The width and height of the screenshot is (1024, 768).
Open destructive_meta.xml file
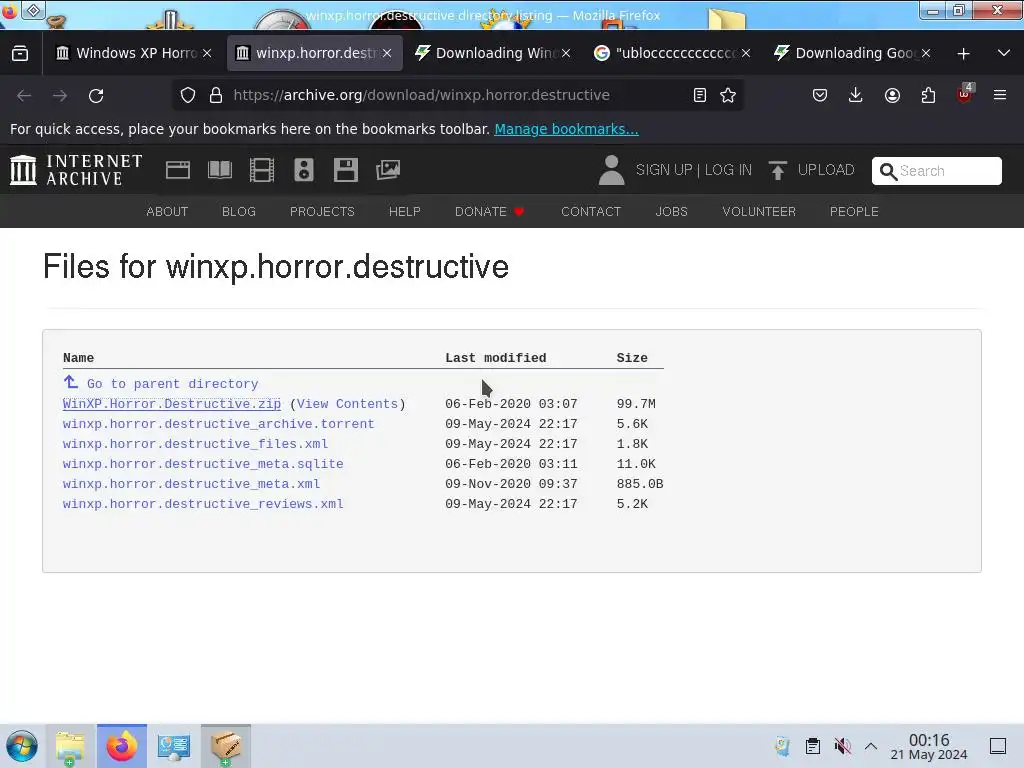click(x=191, y=484)
